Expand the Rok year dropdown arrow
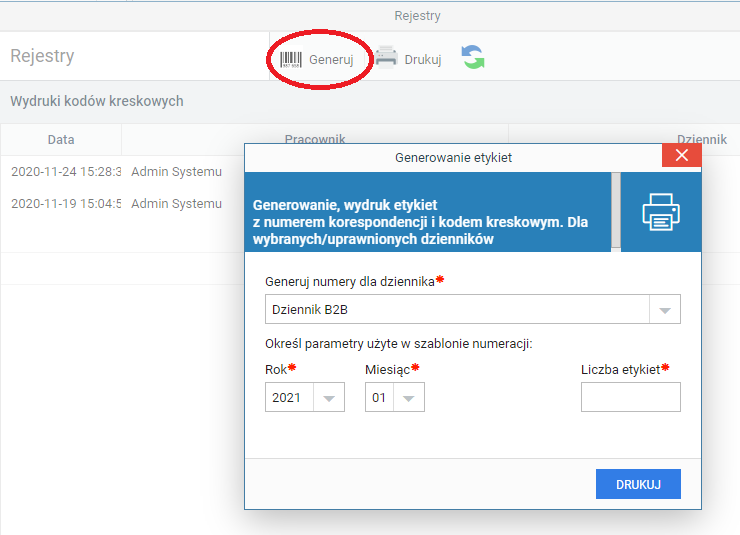740x535 pixels. 329,398
